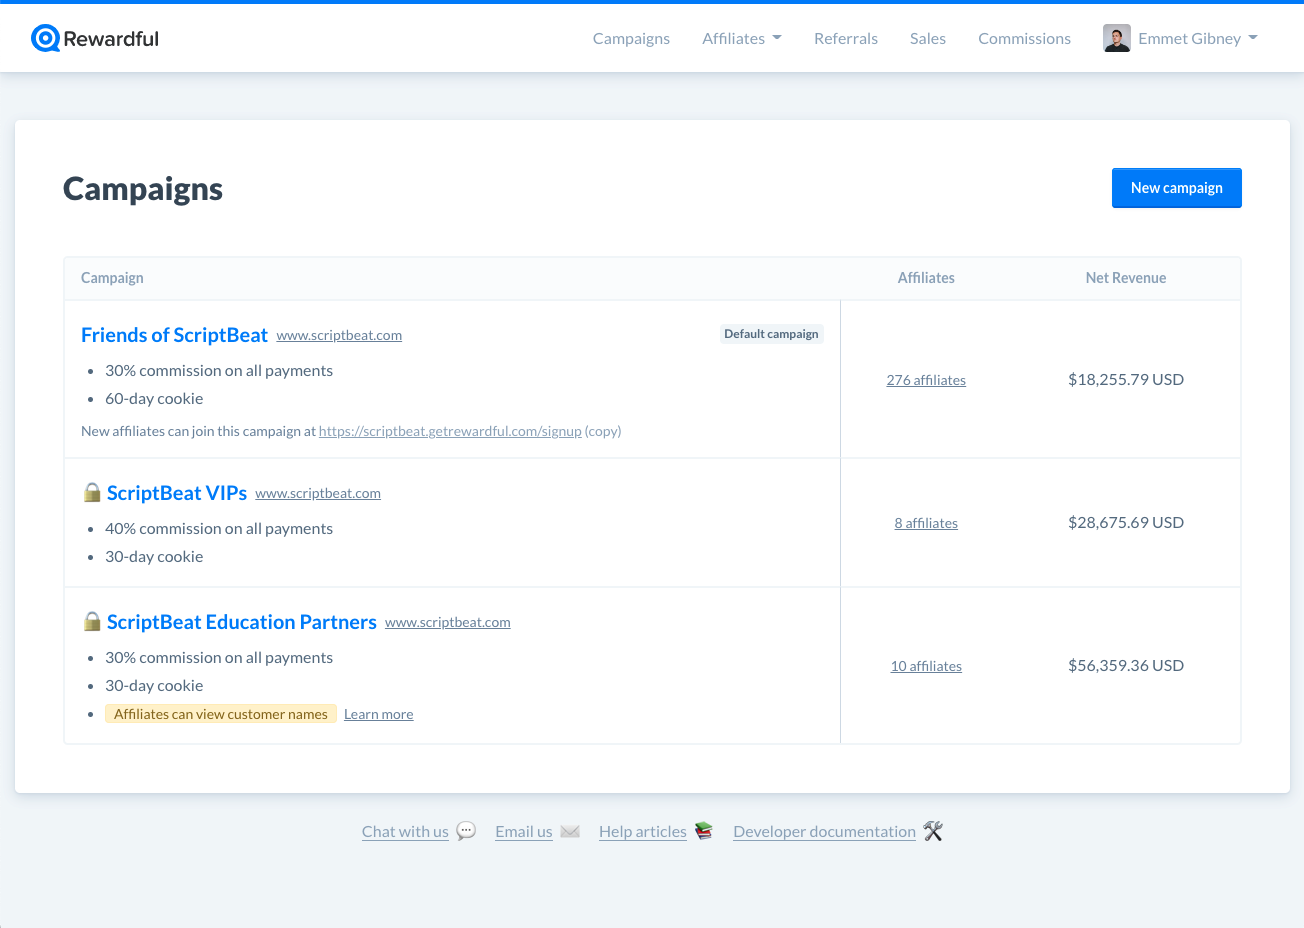
Task: Click Learn more about customer names
Action: (378, 714)
